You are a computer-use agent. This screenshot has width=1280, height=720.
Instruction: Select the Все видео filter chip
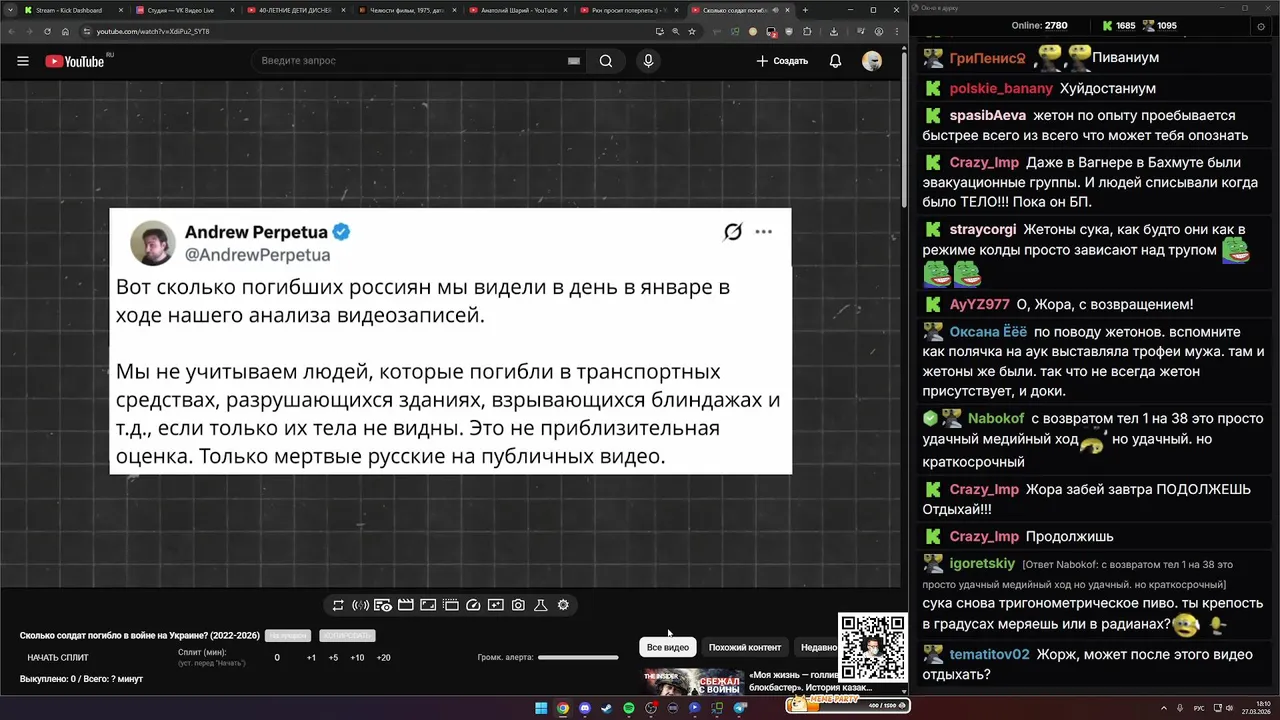coord(667,647)
